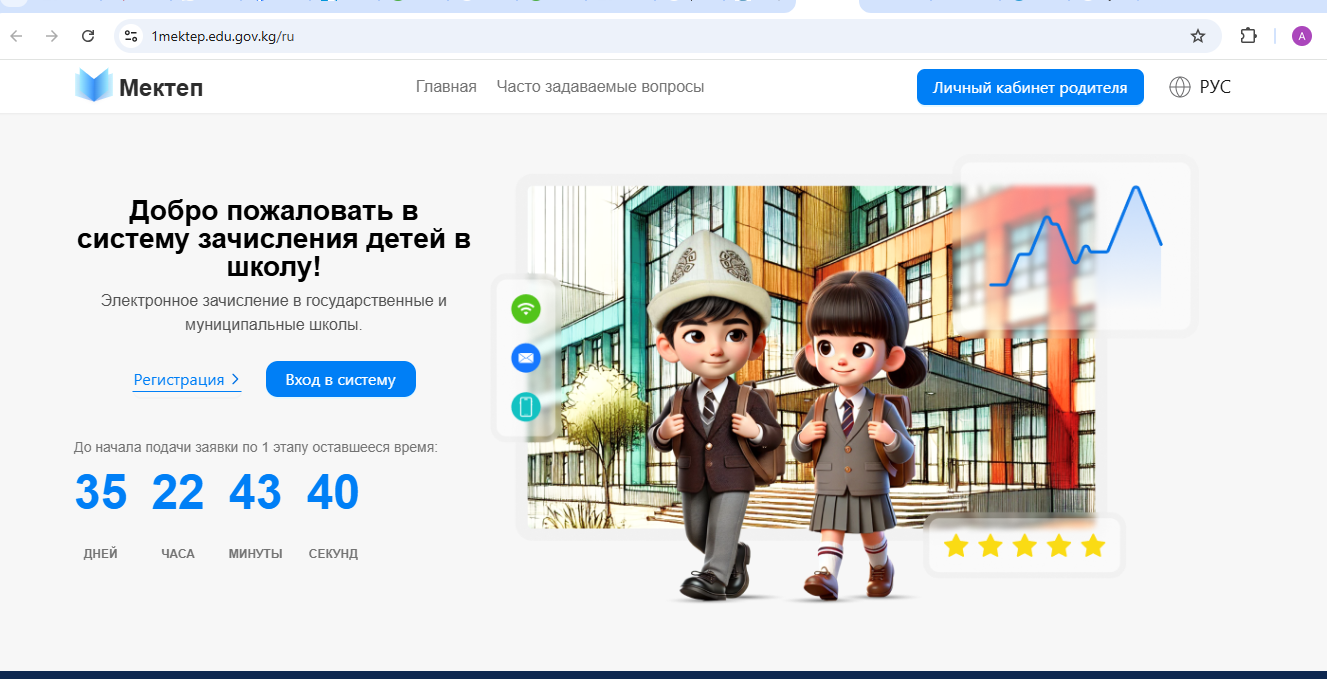1327x679 pixels.
Task: Click the chevron next to Регистрация
Action: (235, 379)
